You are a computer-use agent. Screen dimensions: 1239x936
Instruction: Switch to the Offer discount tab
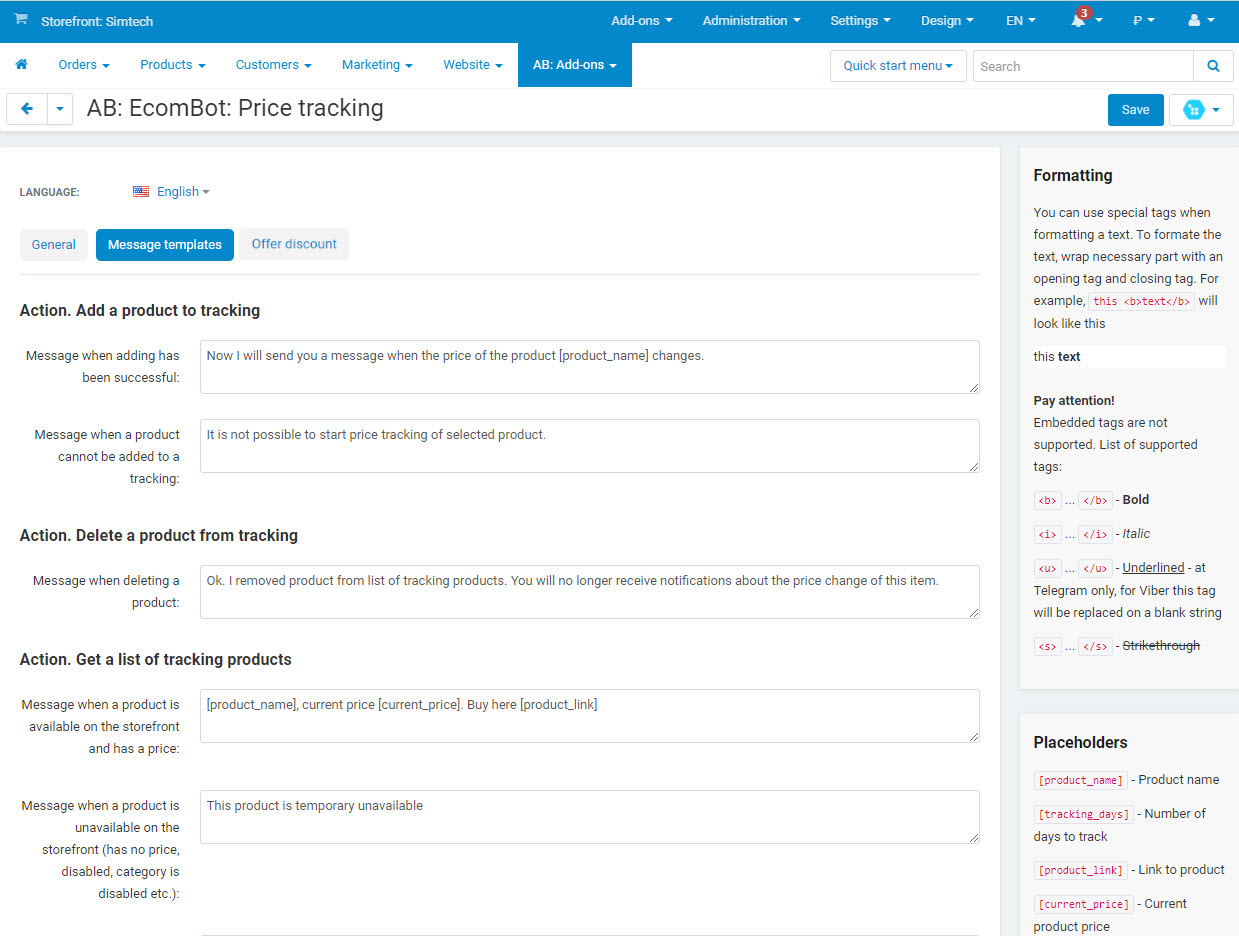click(x=293, y=244)
